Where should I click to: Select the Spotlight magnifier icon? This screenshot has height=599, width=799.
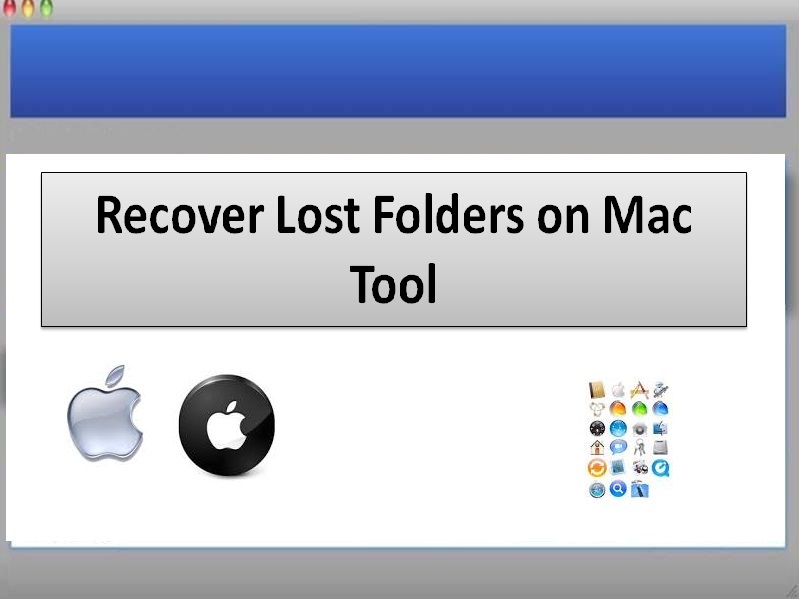[618, 488]
